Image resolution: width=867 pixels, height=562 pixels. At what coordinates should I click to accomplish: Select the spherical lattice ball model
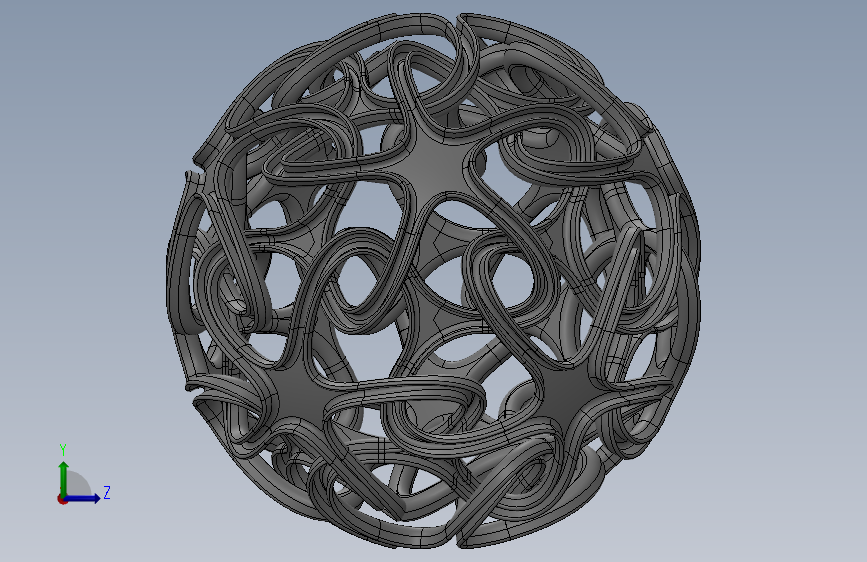433,280
